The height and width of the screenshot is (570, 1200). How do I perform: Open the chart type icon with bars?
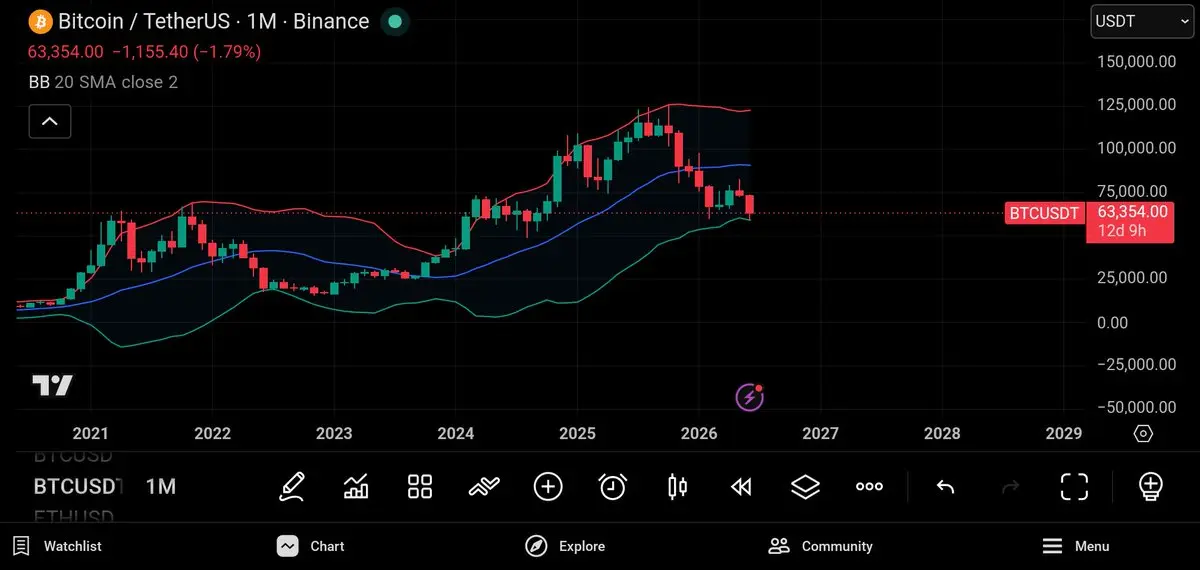point(356,487)
